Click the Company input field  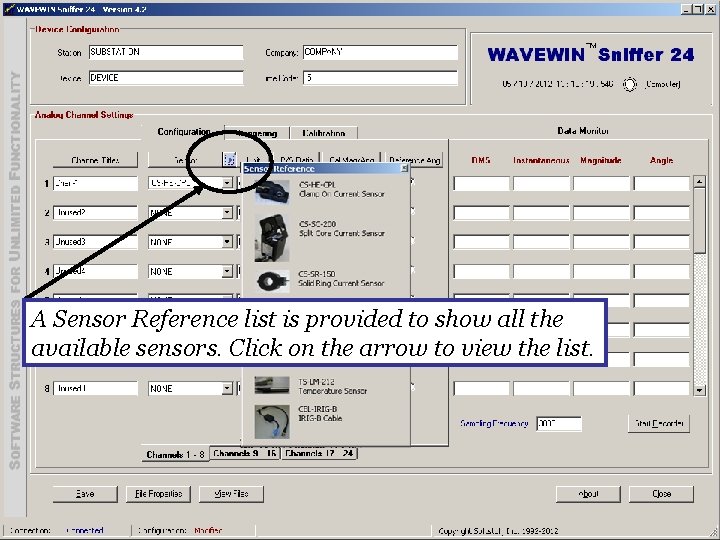pyautogui.click(x=380, y=52)
